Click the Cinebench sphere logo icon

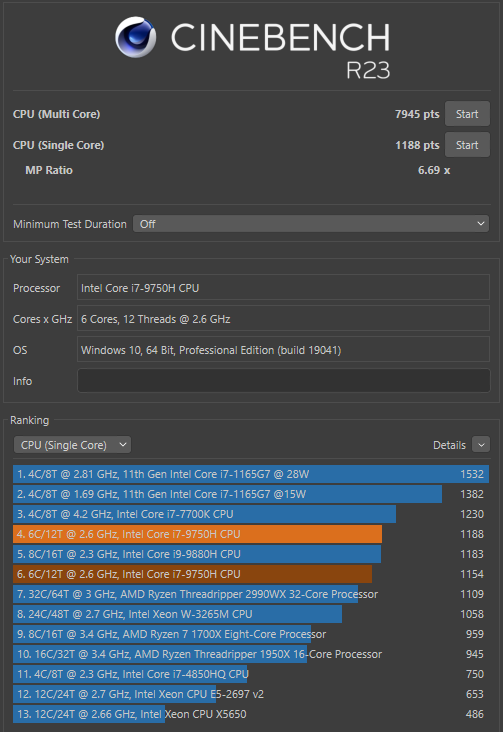coord(135,37)
